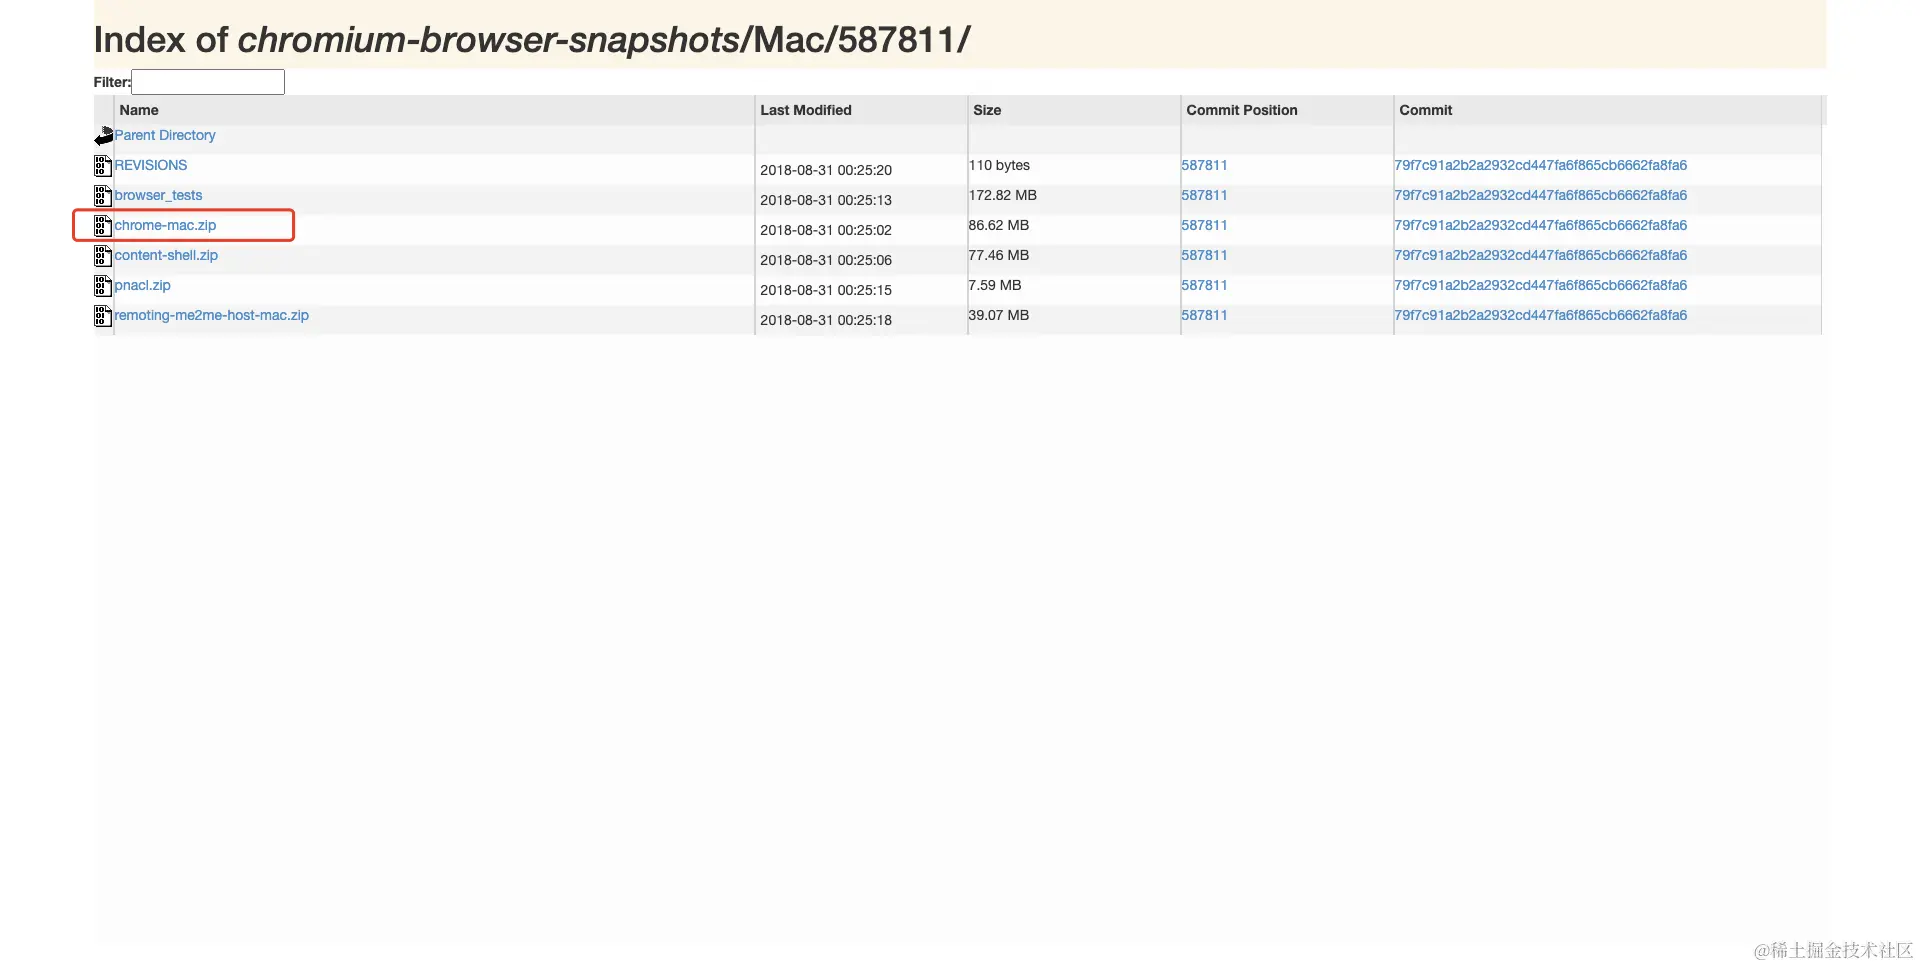Open the commit hash link in pnacl.zip row

pos(1540,285)
